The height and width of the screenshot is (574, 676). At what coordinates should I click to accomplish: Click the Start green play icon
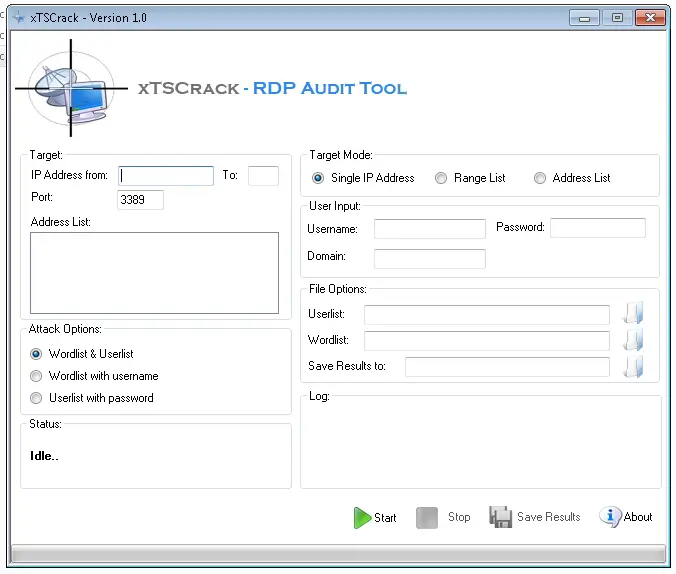362,518
